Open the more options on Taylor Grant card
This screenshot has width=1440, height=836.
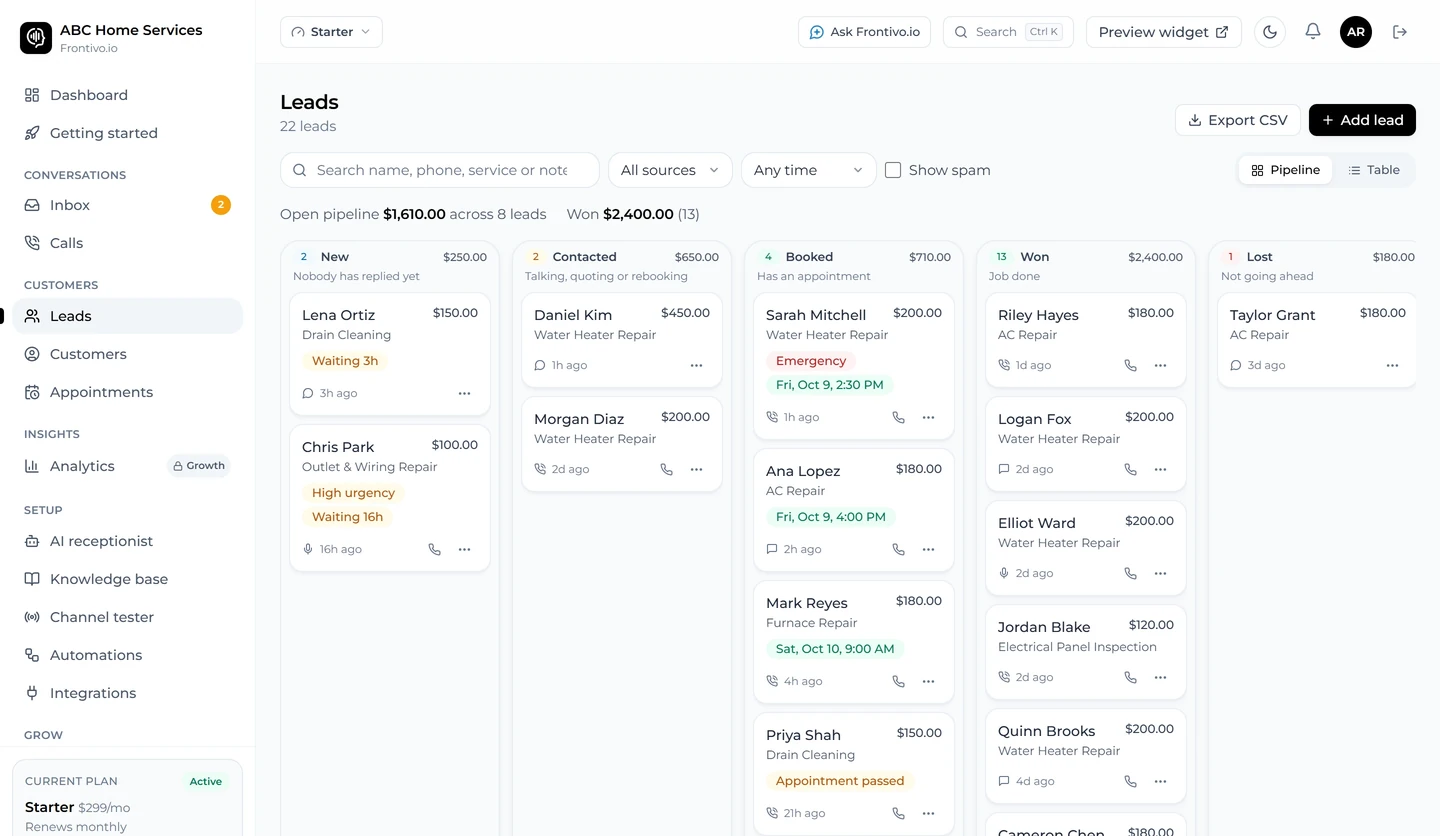1393,365
